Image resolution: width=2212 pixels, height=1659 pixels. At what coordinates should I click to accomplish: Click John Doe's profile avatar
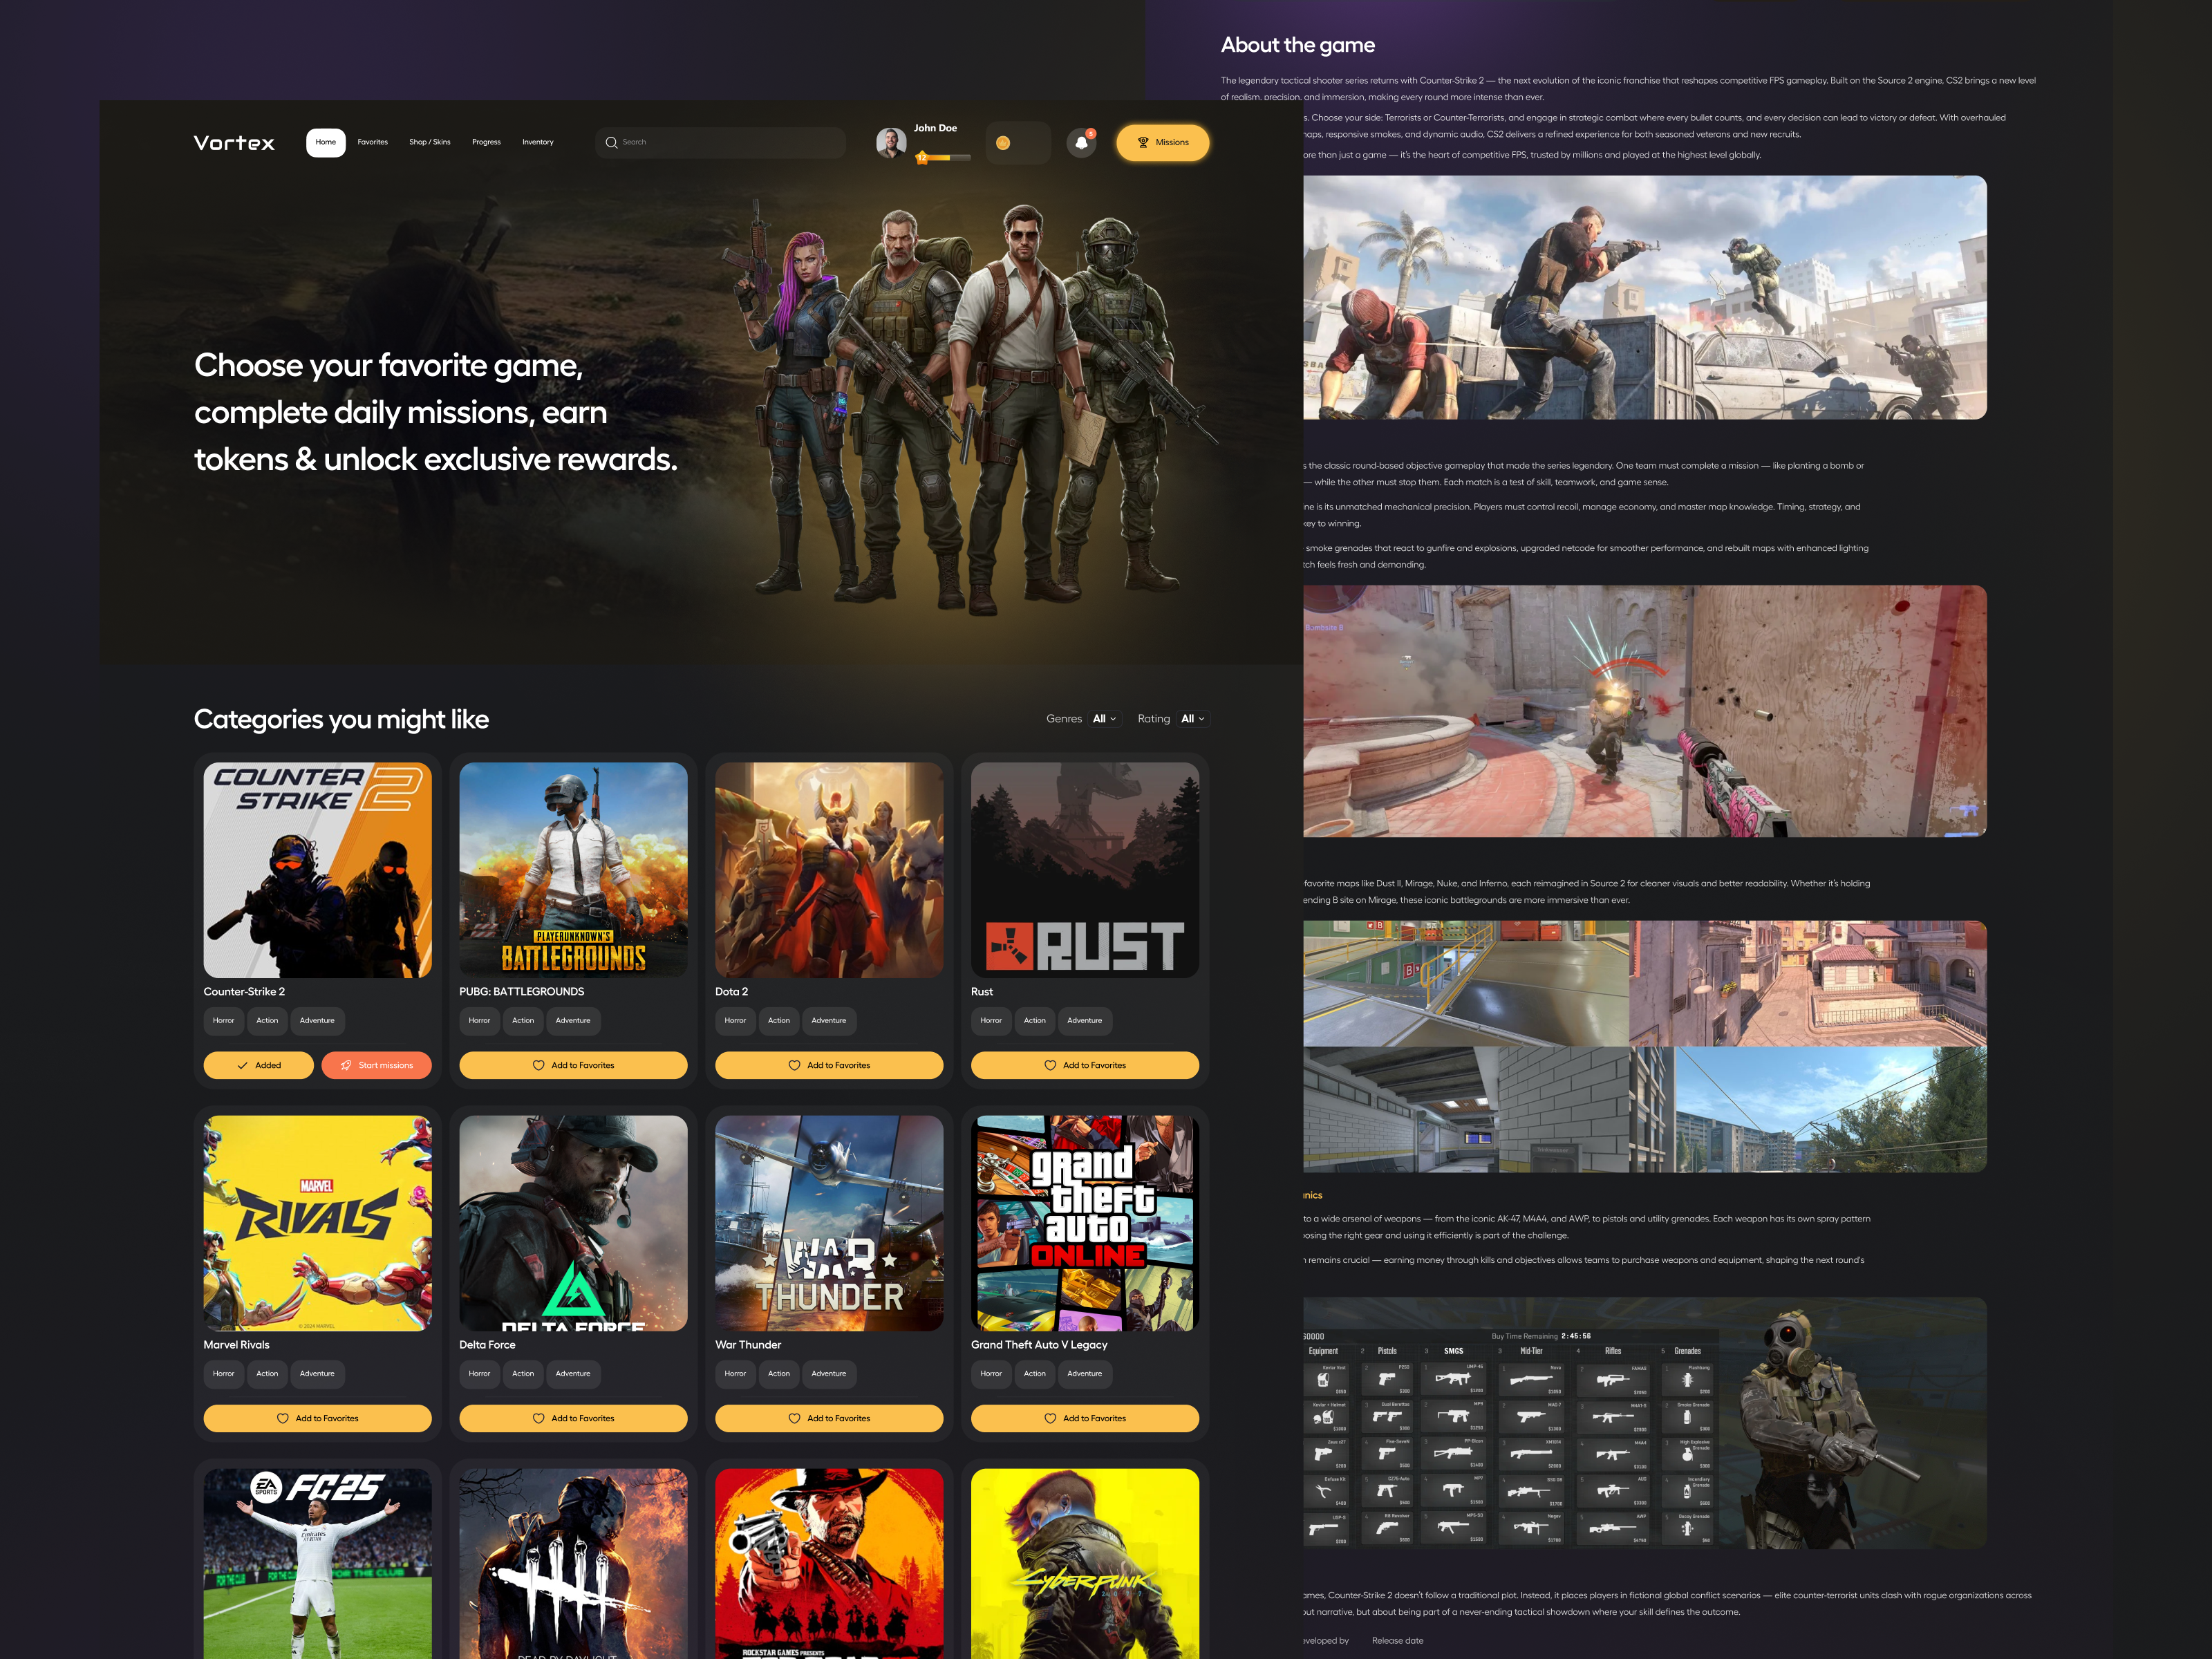coord(891,142)
